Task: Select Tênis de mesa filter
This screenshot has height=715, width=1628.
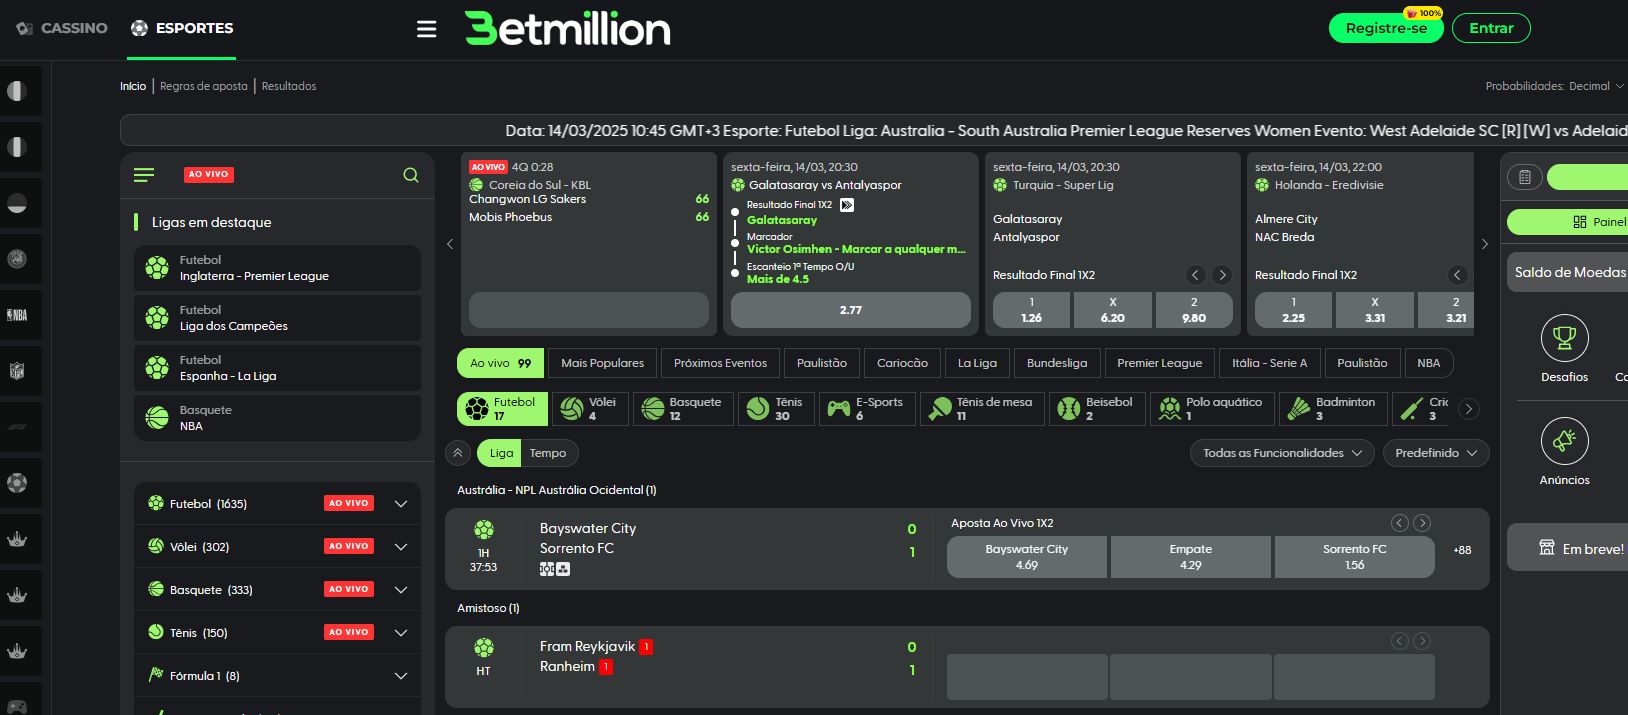Action: tap(982, 409)
